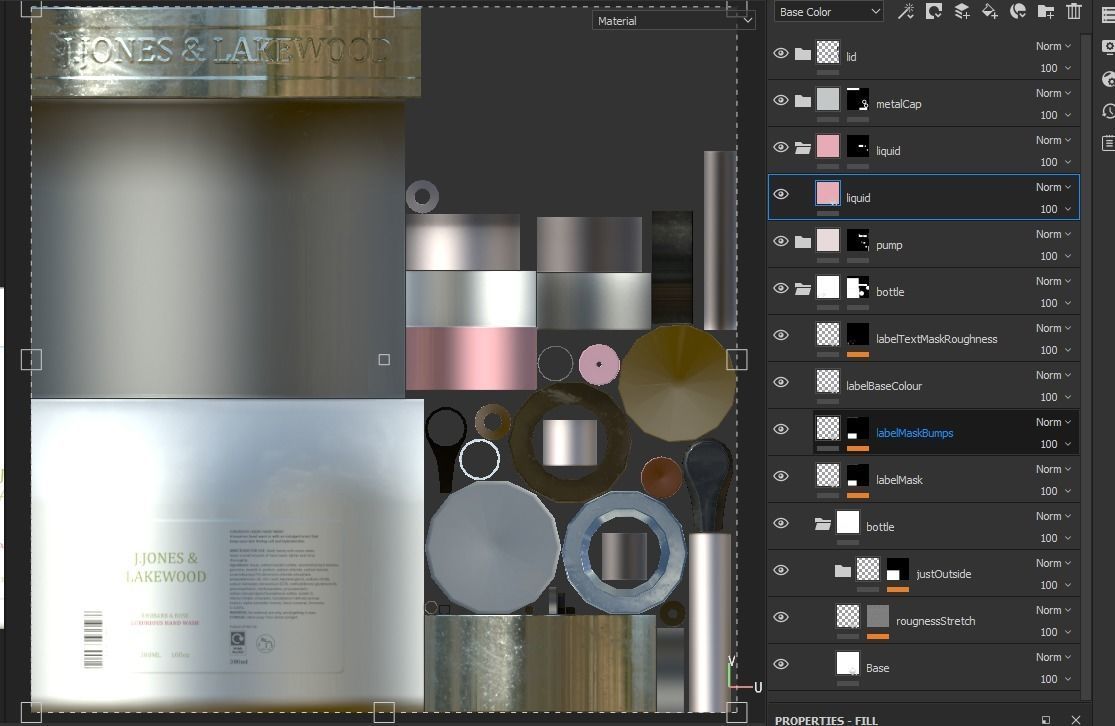Add a new folder to layer stack
Image resolution: width=1115 pixels, height=726 pixels.
(1045, 11)
